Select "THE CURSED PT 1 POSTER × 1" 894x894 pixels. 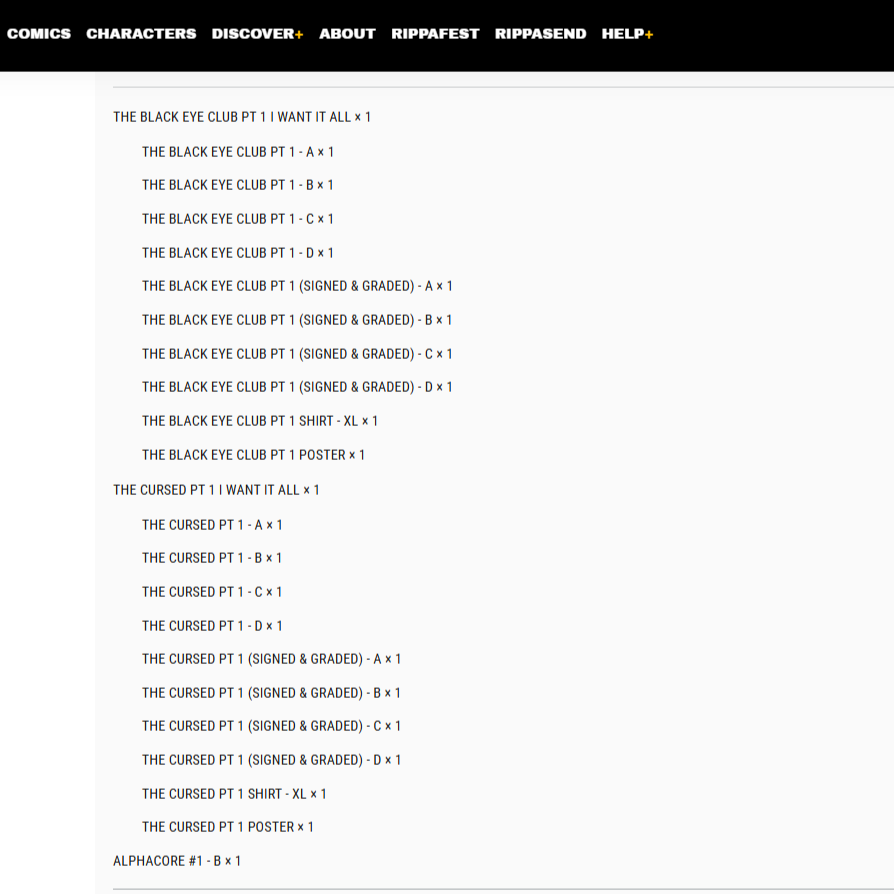tap(227, 827)
